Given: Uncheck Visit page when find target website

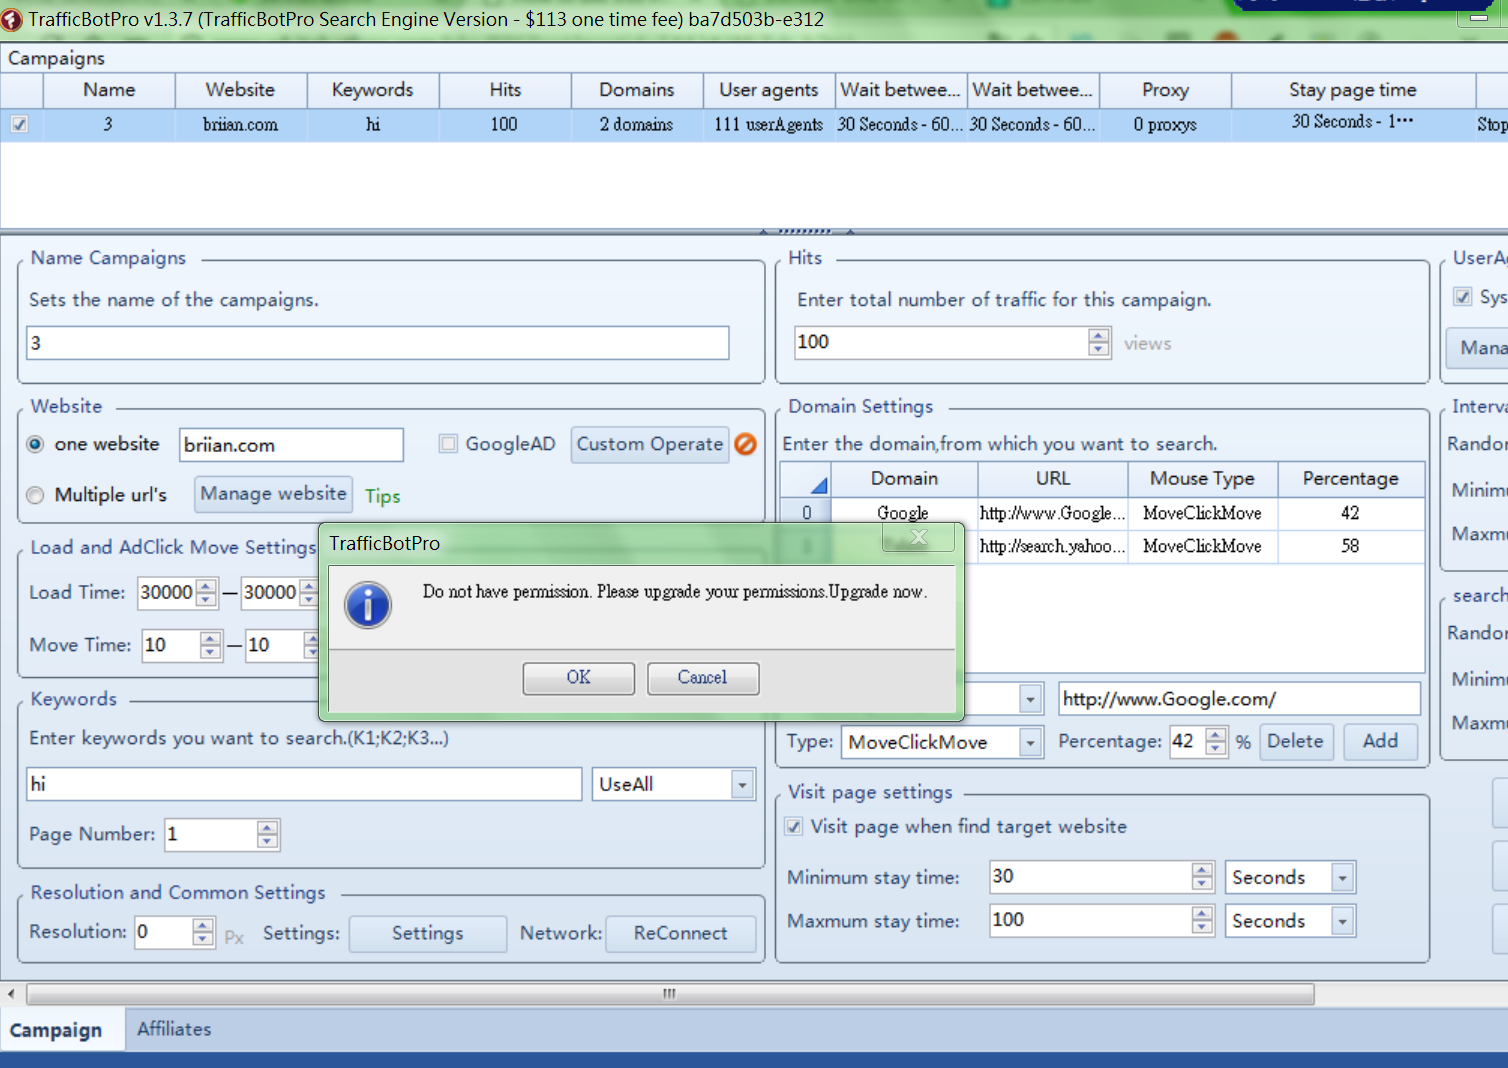Looking at the screenshot, I should [x=794, y=827].
